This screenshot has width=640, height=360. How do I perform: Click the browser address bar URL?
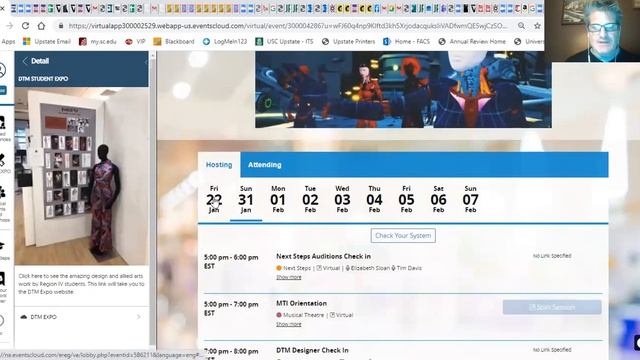tap(288, 26)
